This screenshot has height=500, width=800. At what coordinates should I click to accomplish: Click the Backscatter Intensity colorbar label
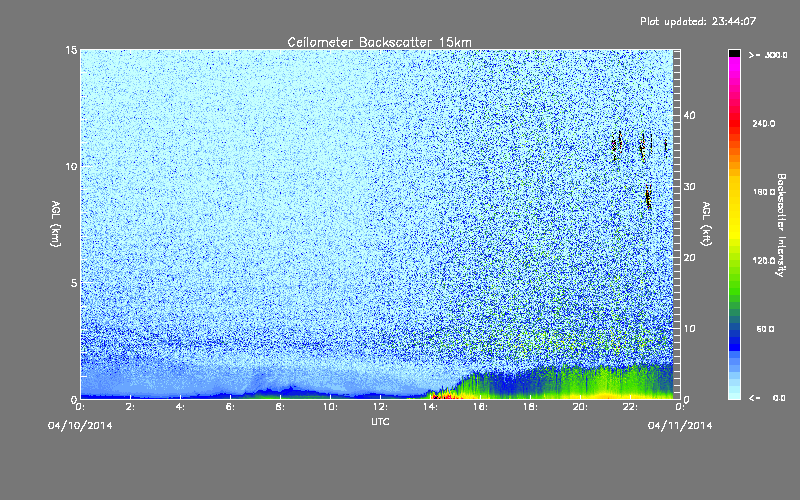coord(781,225)
